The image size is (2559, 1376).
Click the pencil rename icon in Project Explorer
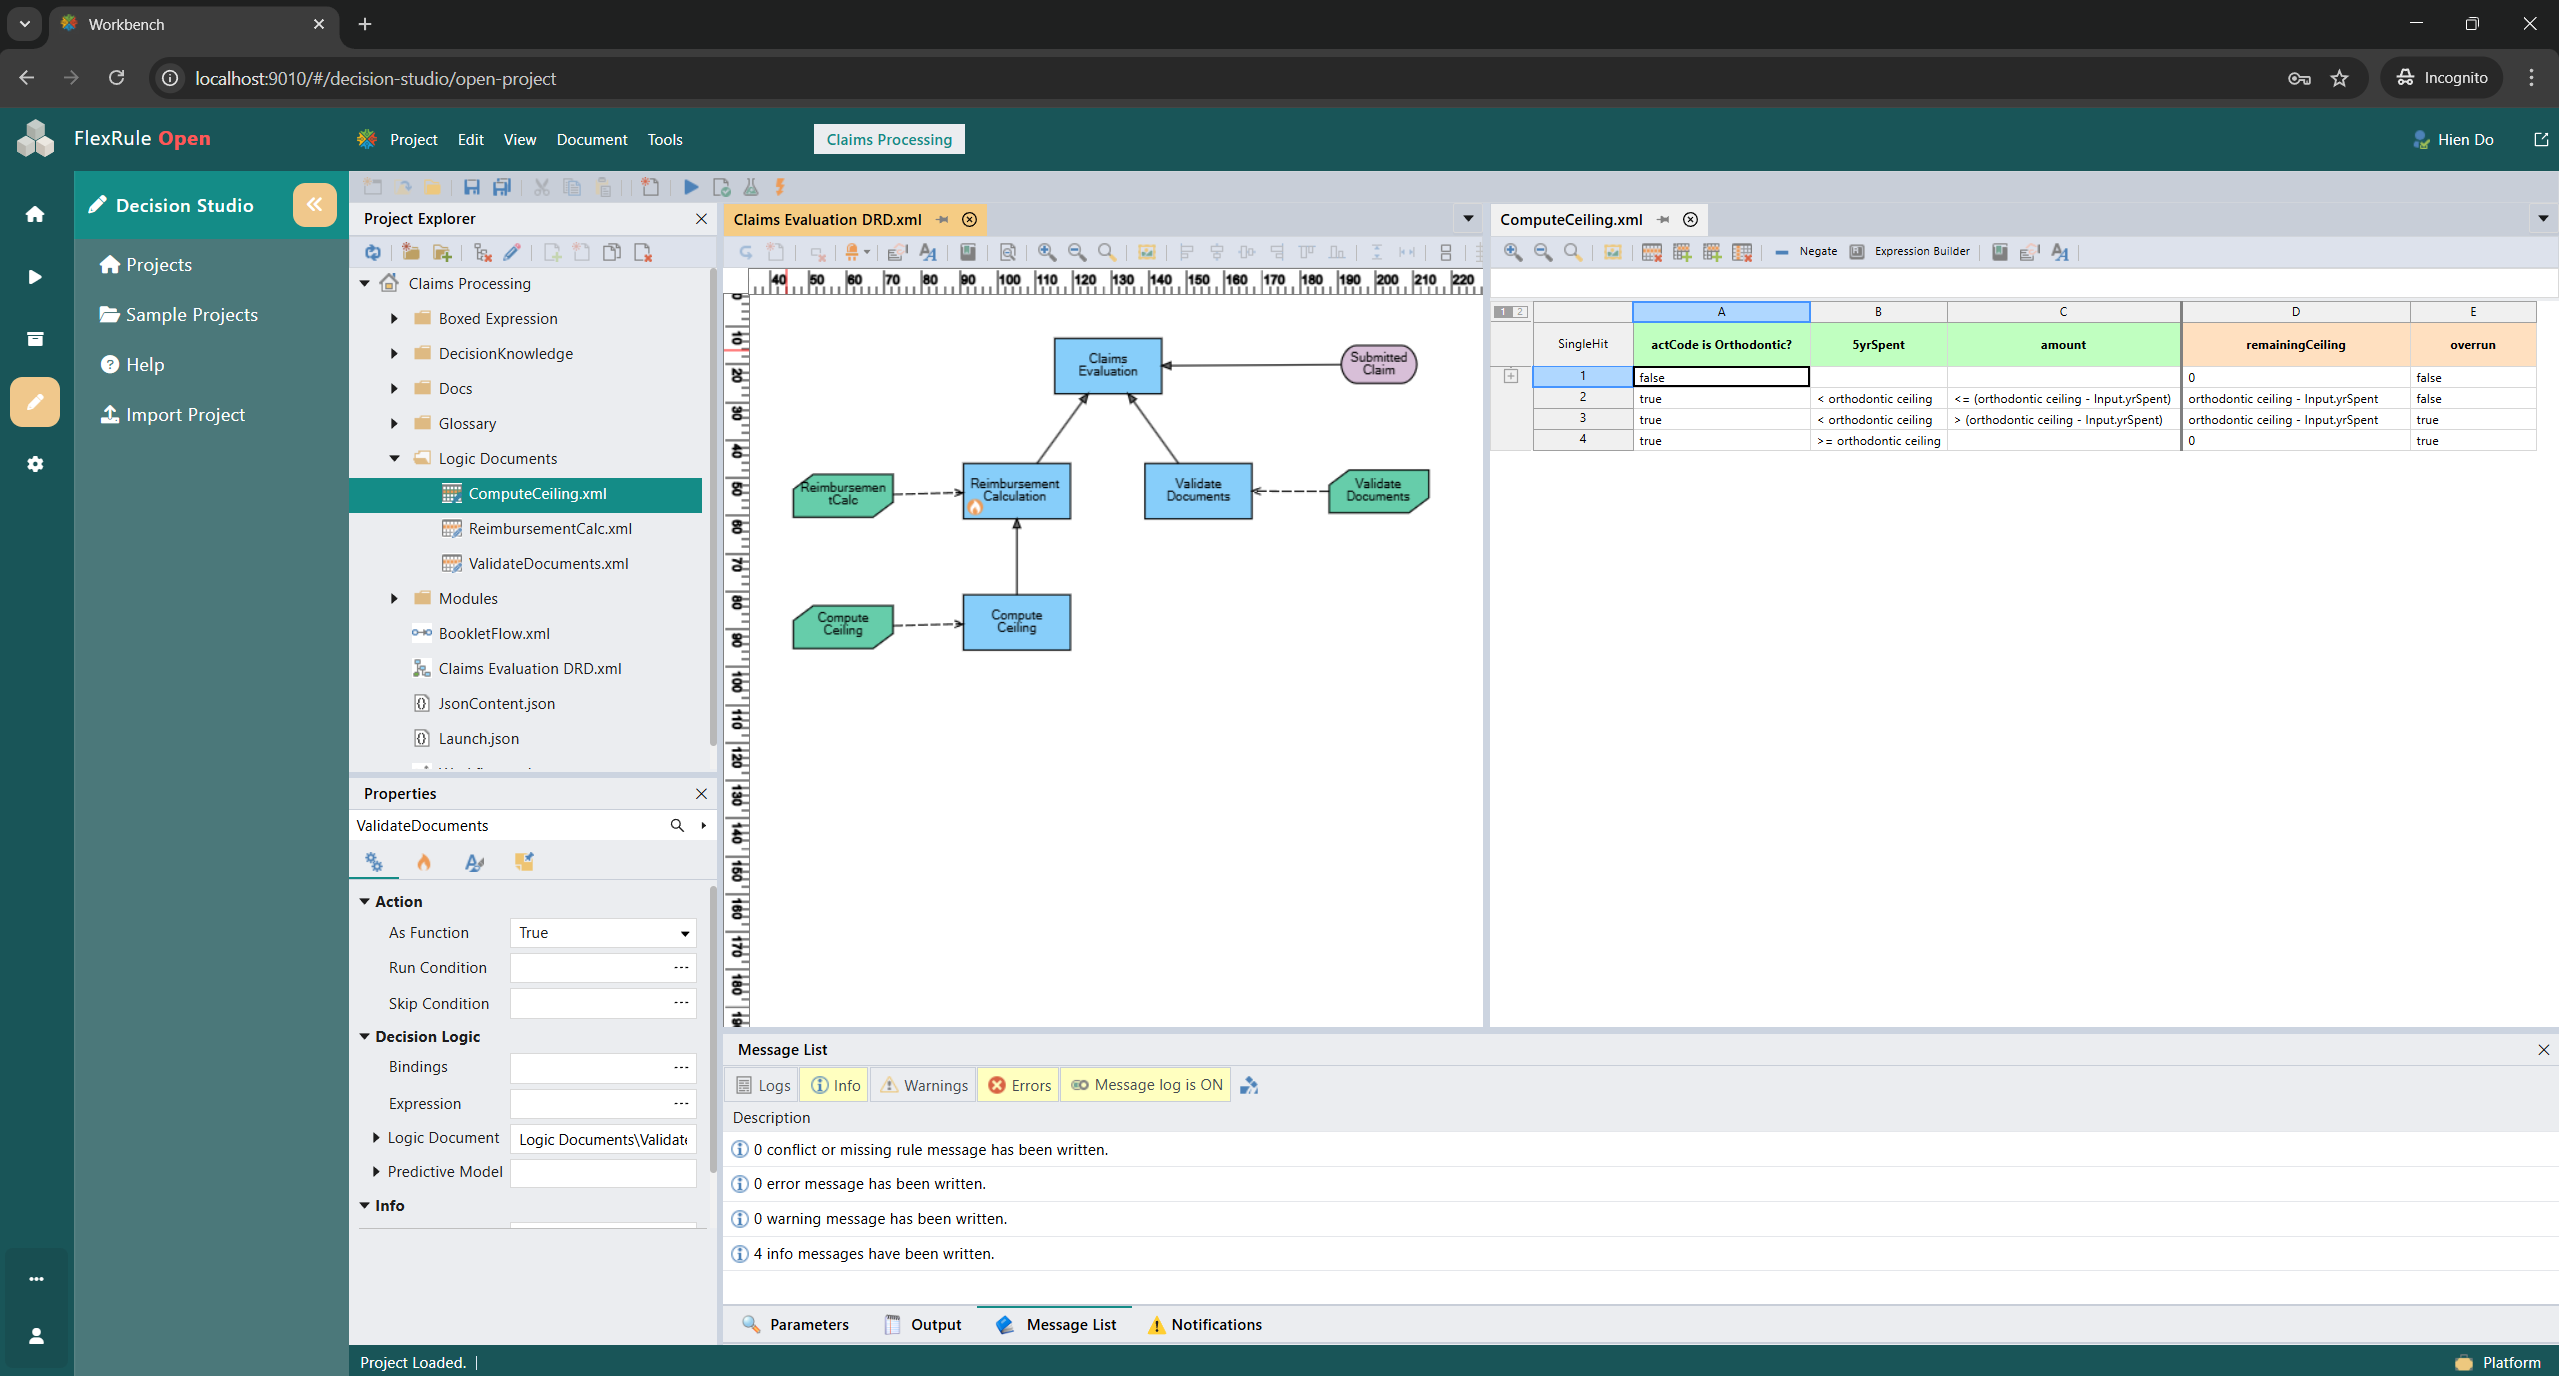point(512,252)
